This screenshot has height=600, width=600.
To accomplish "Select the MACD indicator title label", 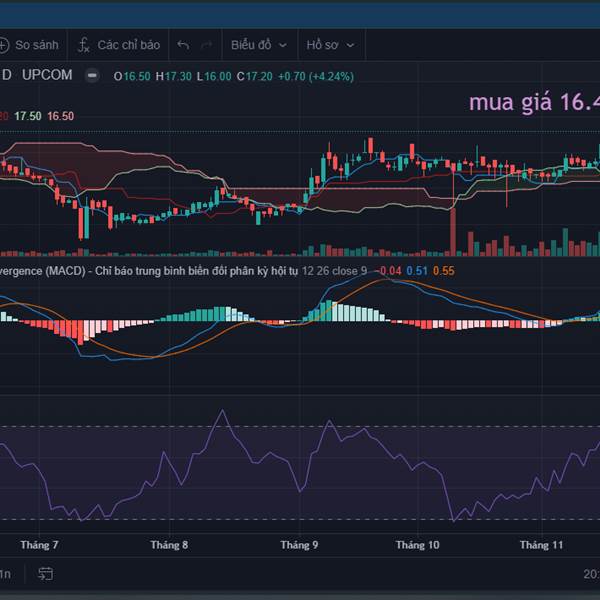I will pos(148,271).
